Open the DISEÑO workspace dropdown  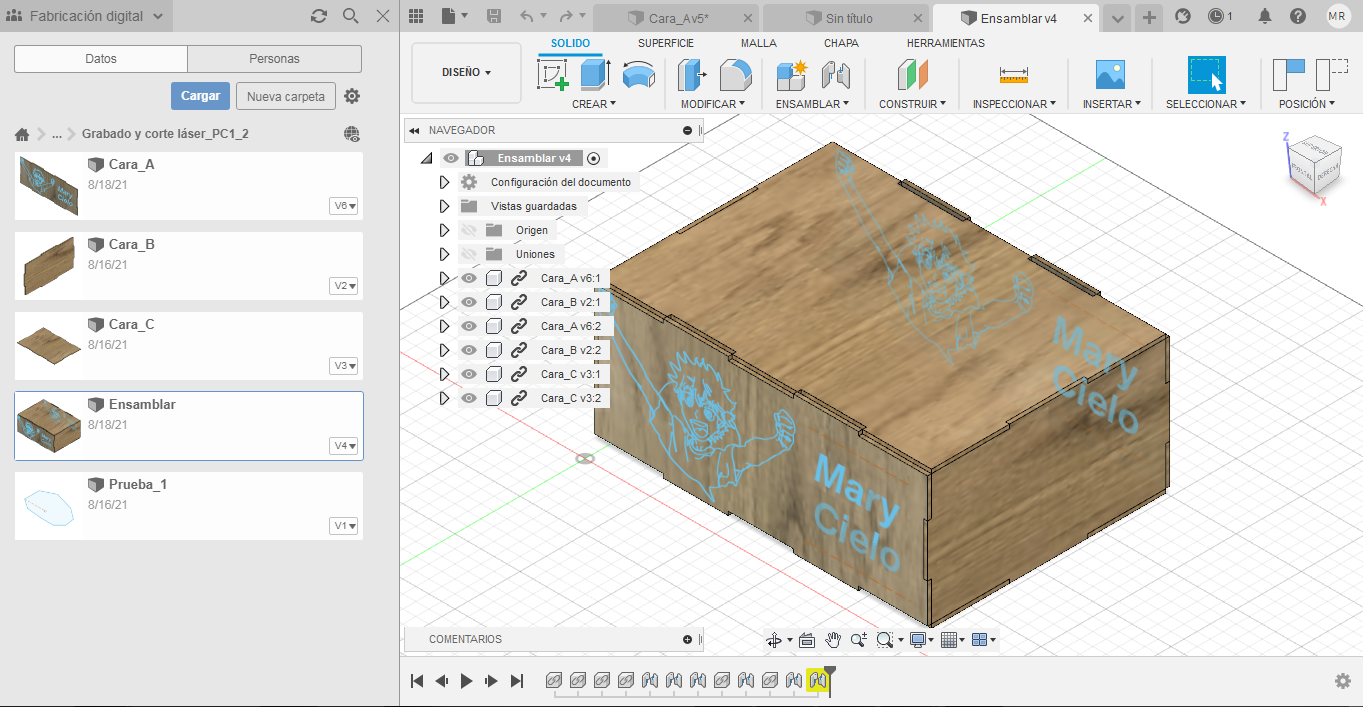coord(466,72)
